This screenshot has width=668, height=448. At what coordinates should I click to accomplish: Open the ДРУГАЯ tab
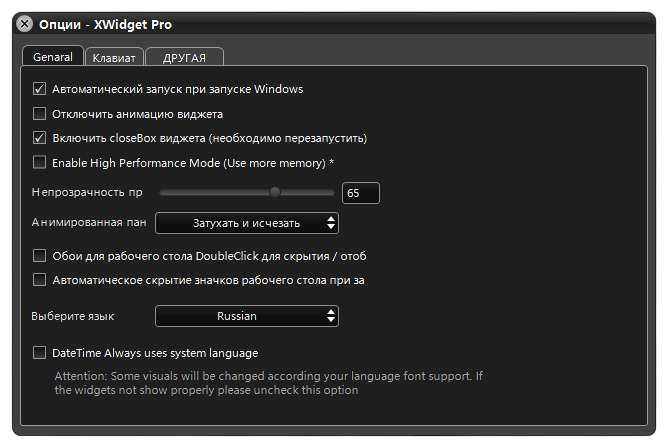pyautogui.click(x=184, y=57)
